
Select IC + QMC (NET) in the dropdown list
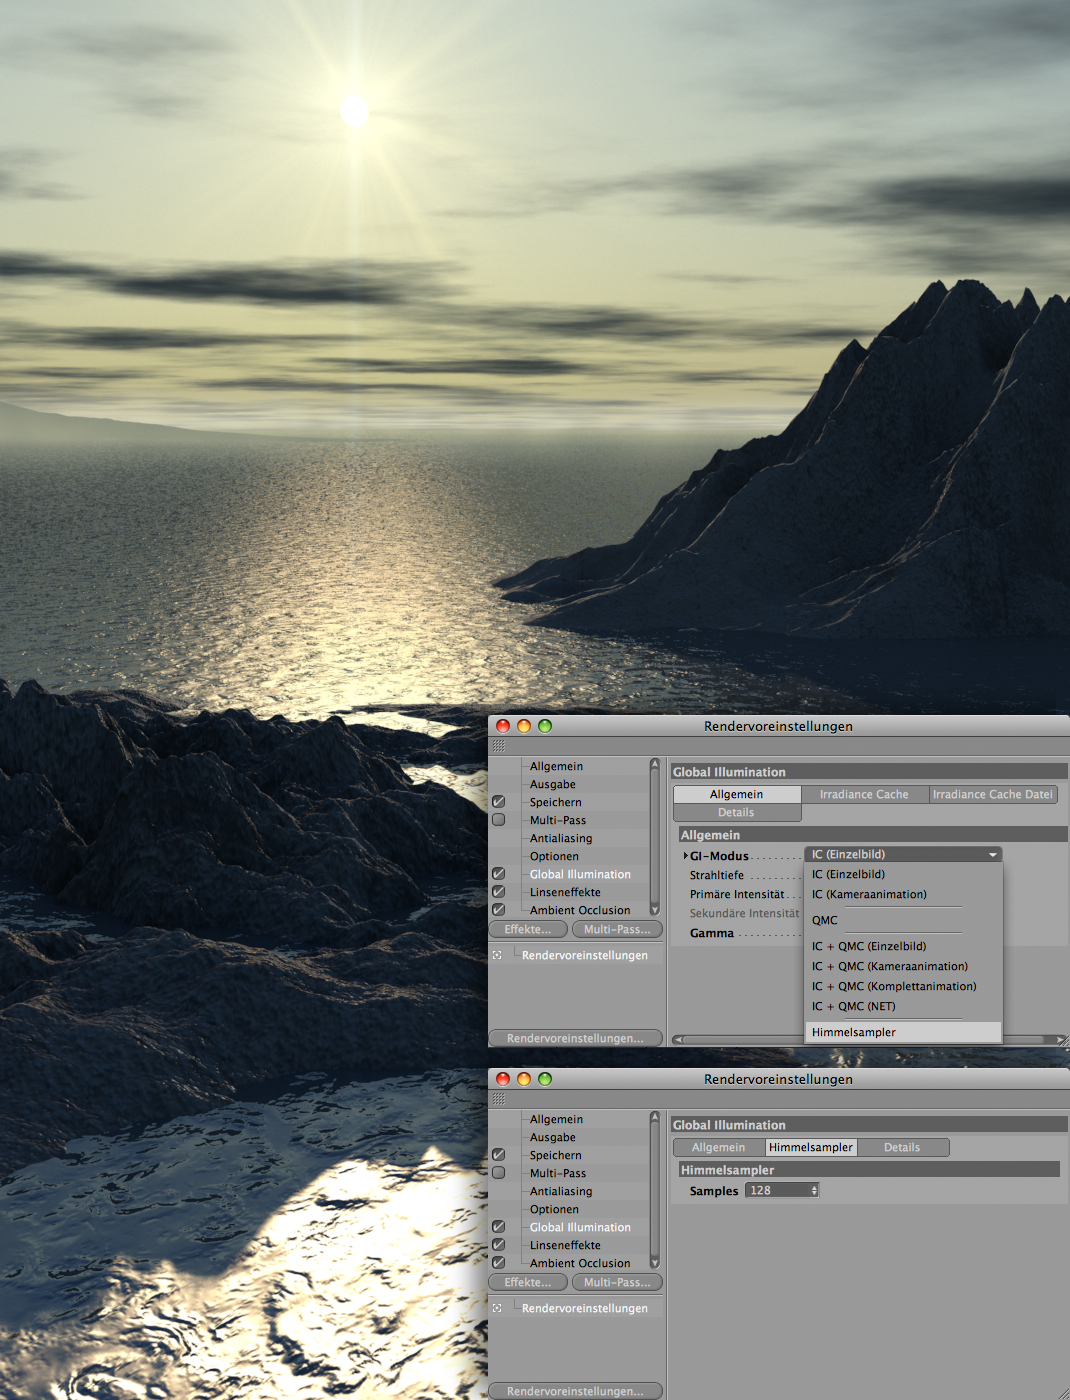pyautogui.click(x=854, y=1006)
